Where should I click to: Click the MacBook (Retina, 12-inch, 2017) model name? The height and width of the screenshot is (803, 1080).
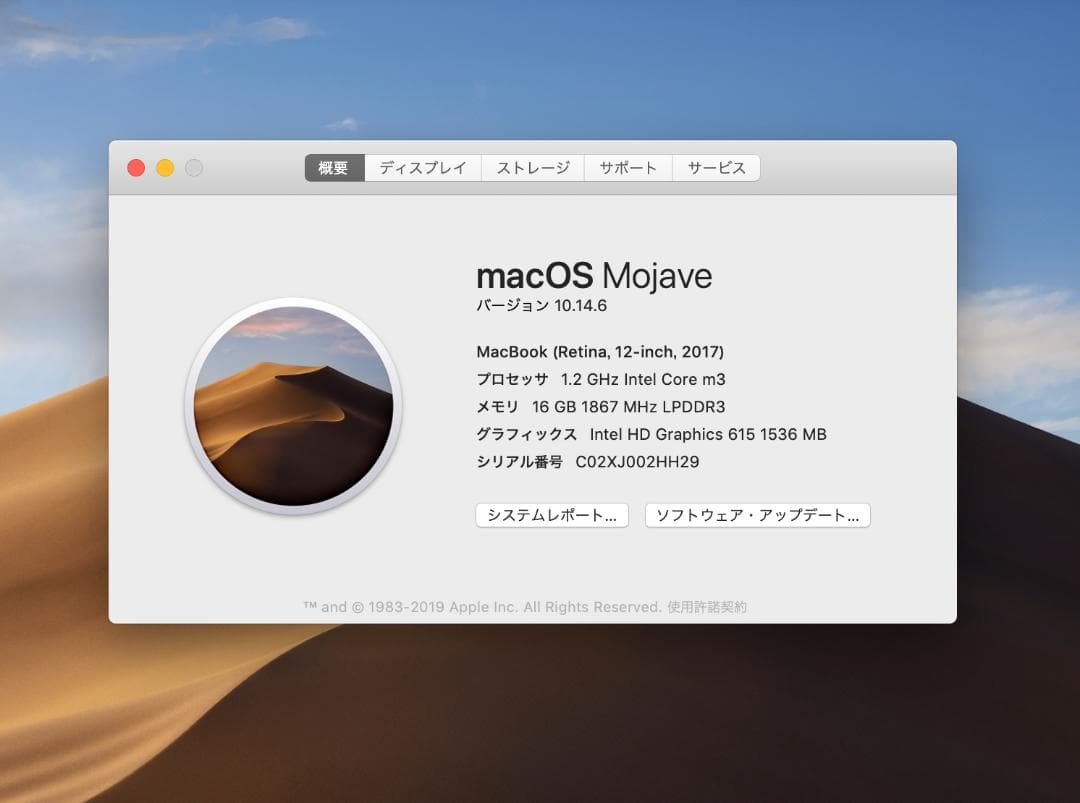pyautogui.click(x=599, y=352)
